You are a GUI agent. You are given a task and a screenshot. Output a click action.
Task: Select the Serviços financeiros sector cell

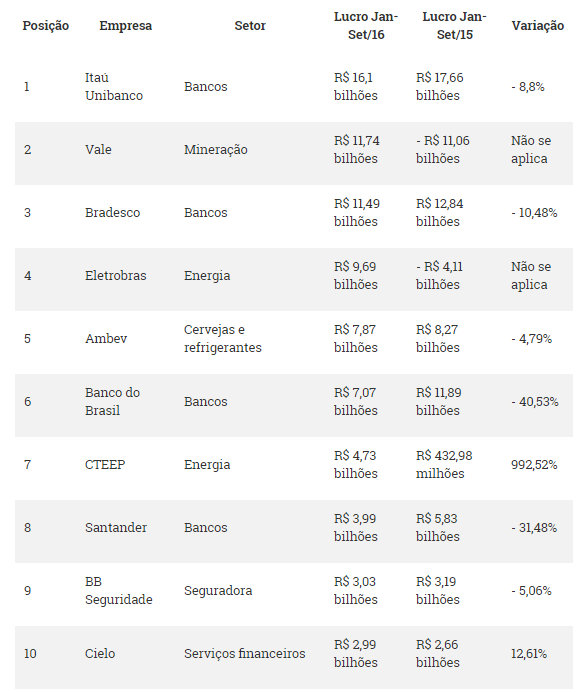(x=245, y=654)
